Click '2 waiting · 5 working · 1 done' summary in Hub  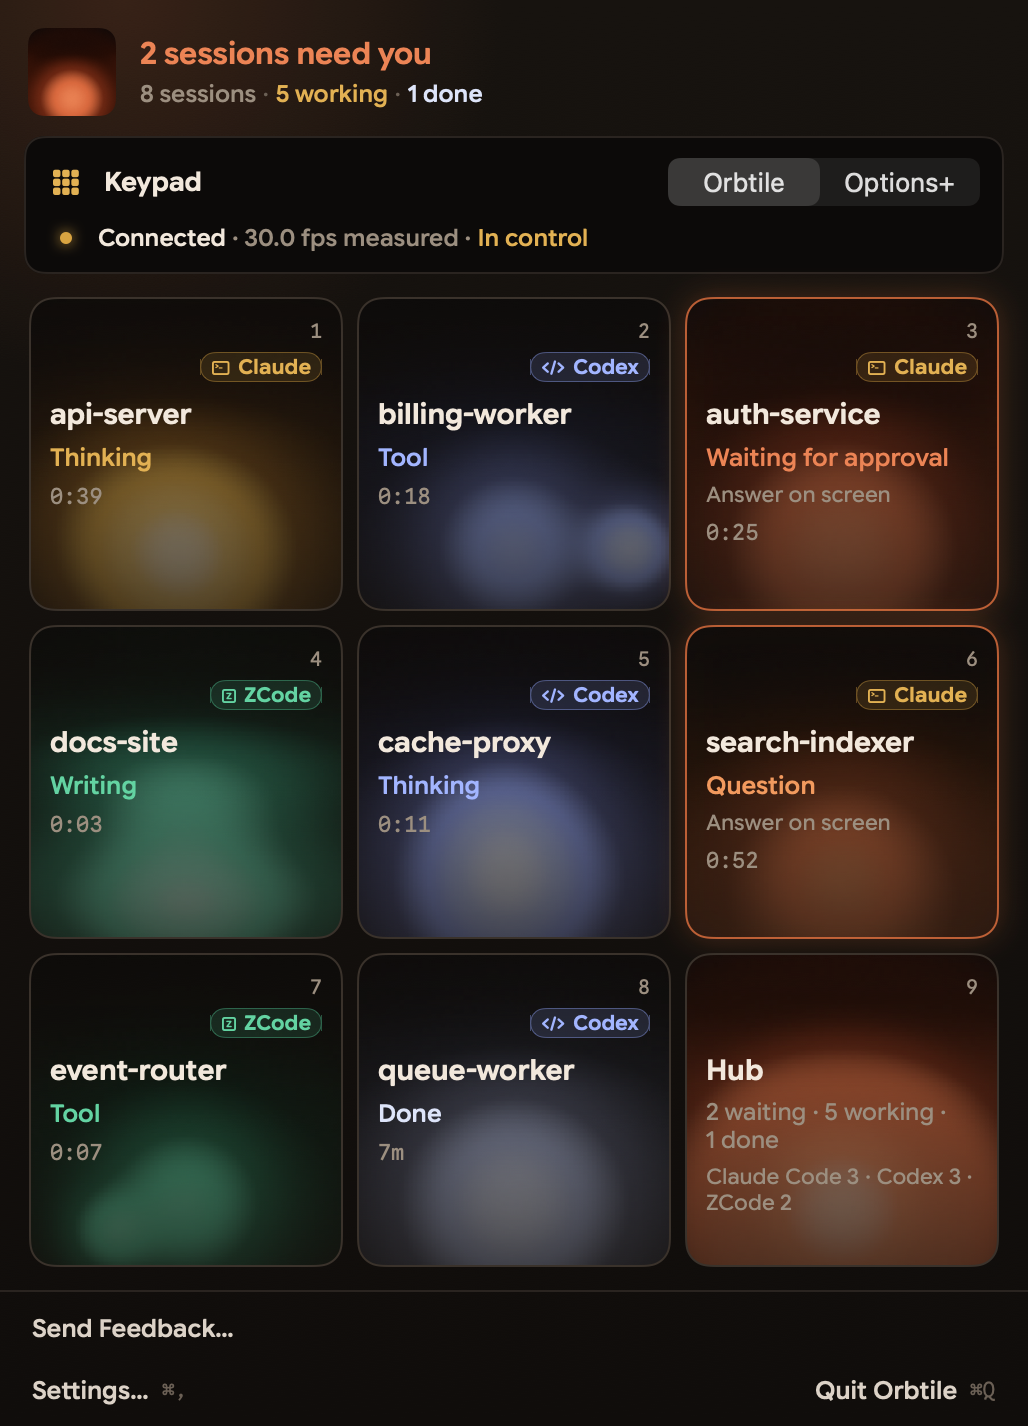coord(826,1126)
